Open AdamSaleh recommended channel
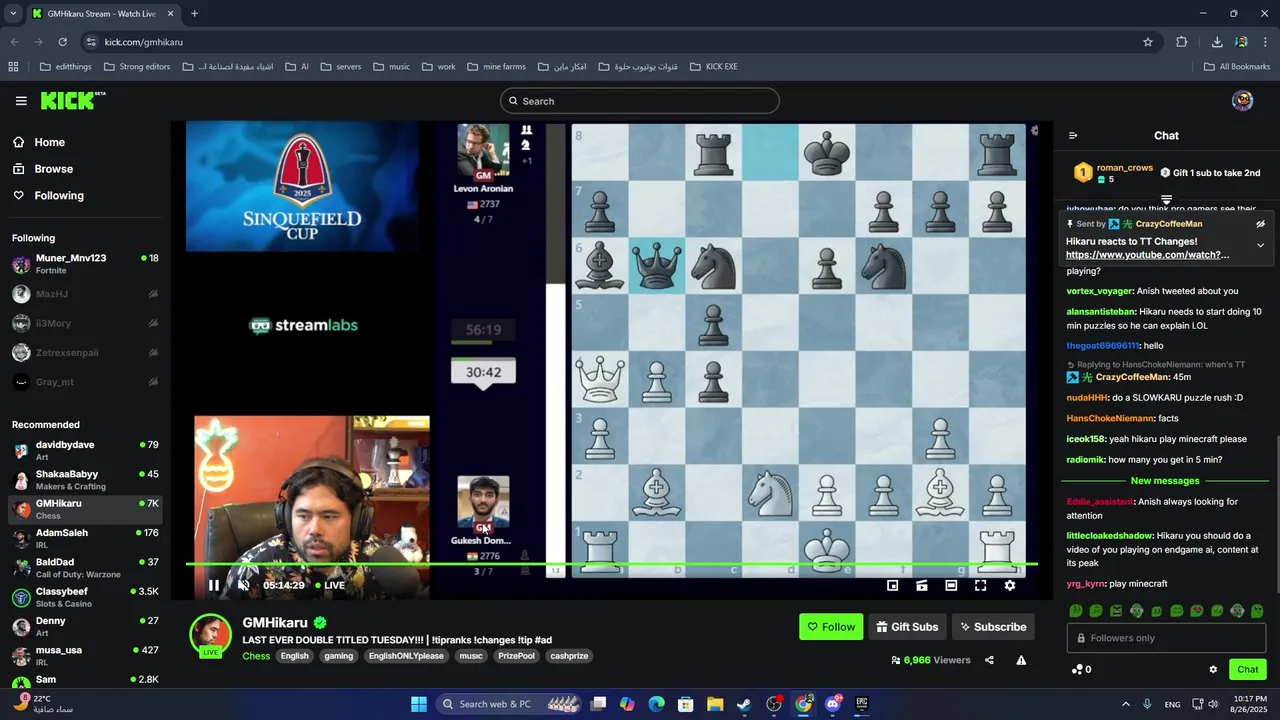Viewport: 1280px width, 720px height. [x=84, y=539]
